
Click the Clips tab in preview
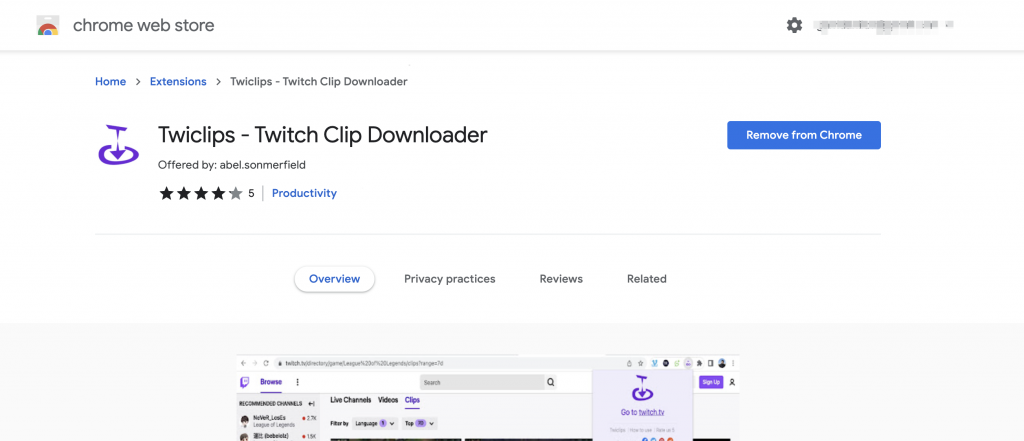point(412,400)
